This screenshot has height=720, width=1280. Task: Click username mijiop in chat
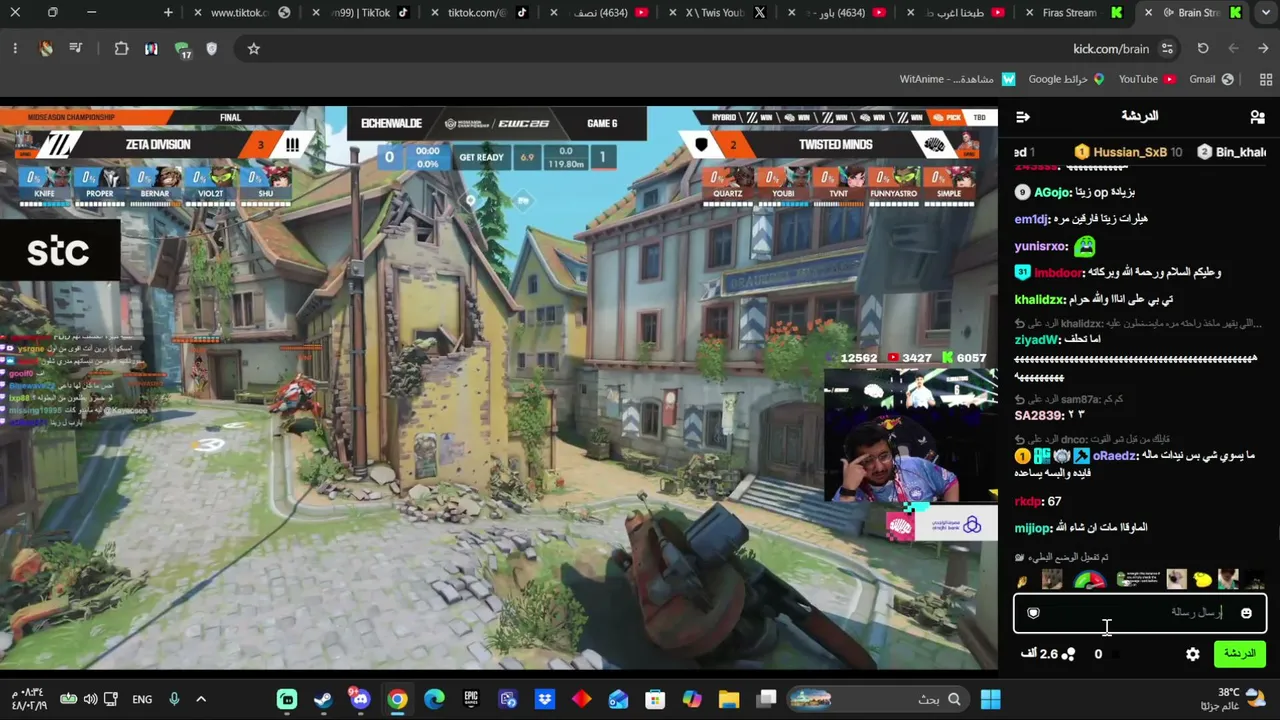point(1034,528)
